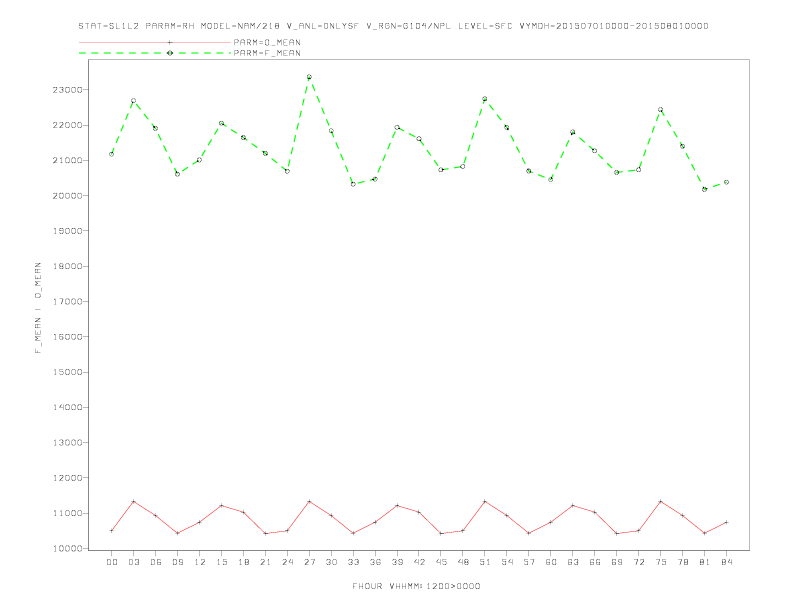Viewport: 792px width, 612px height.
Task: Click the 11000 y-axis tick label
Action: click(68, 513)
